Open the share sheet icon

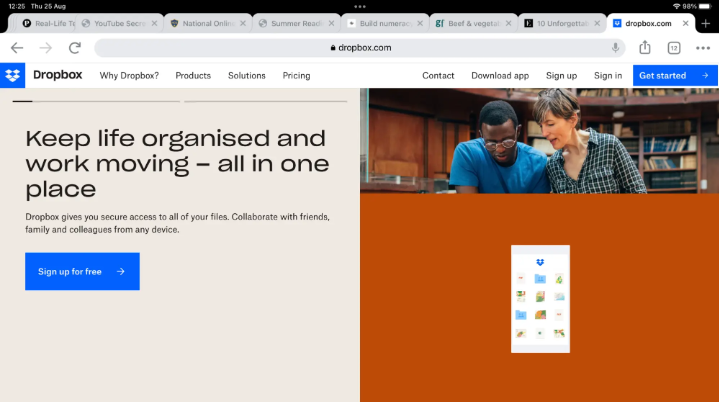(x=645, y=47)
